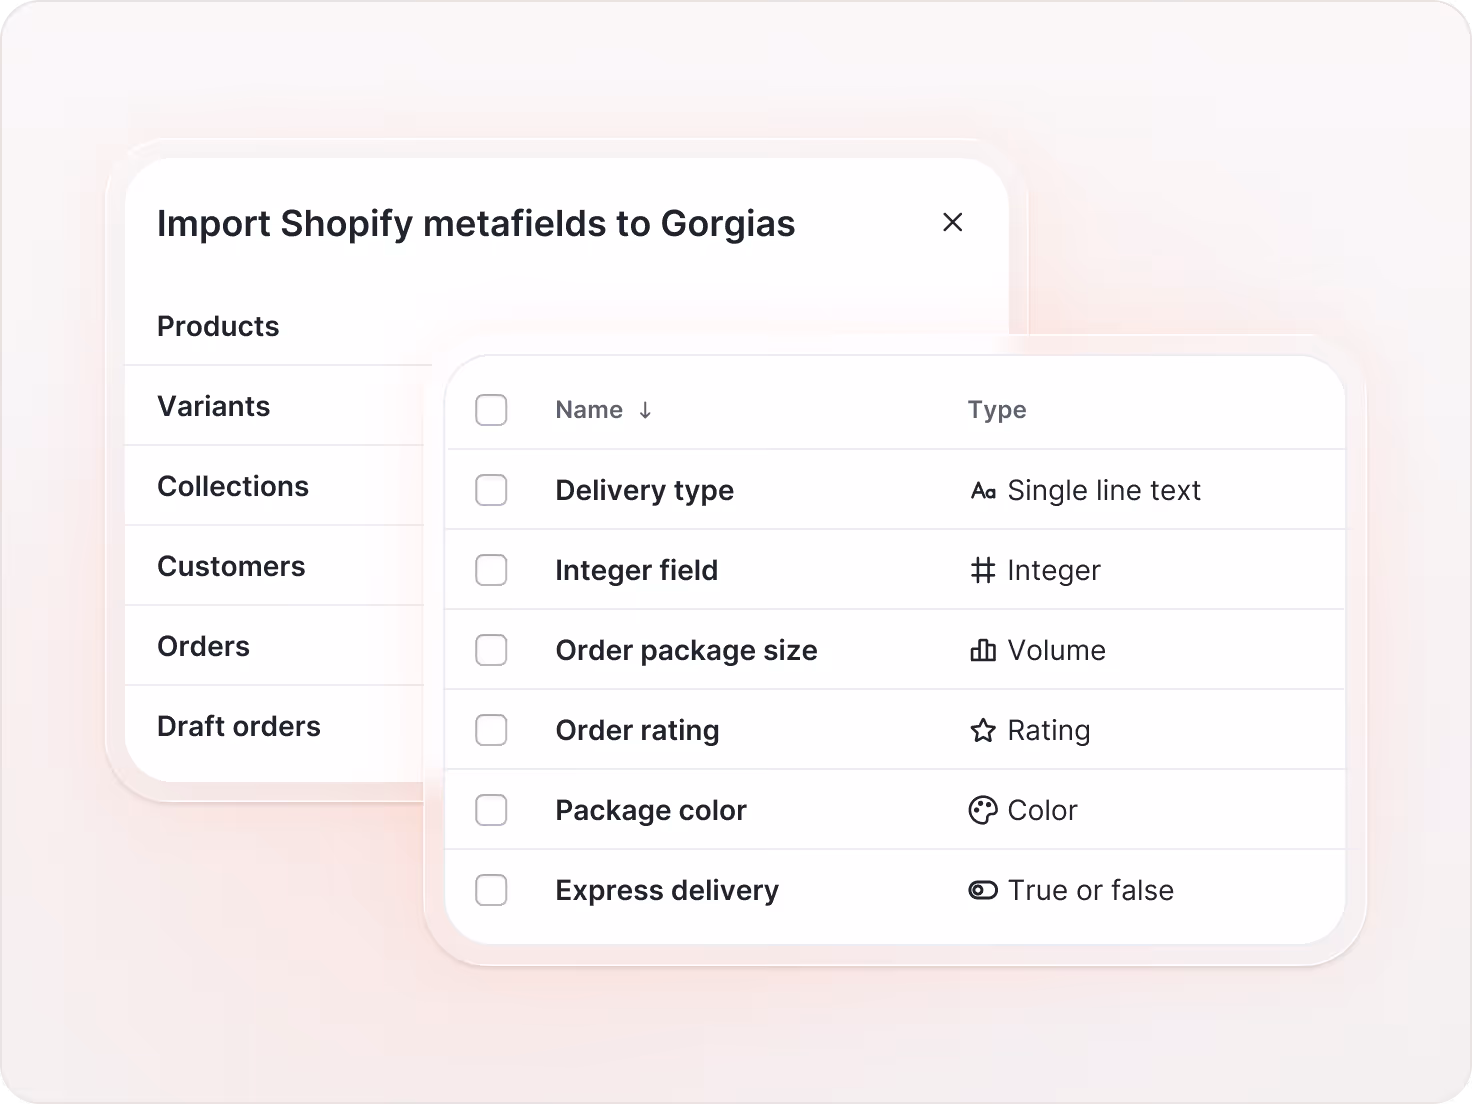Image resolution: width=1472 pixels, height=1104 pixels.
Task: Click the Type column header
Action: click(997, 410)
